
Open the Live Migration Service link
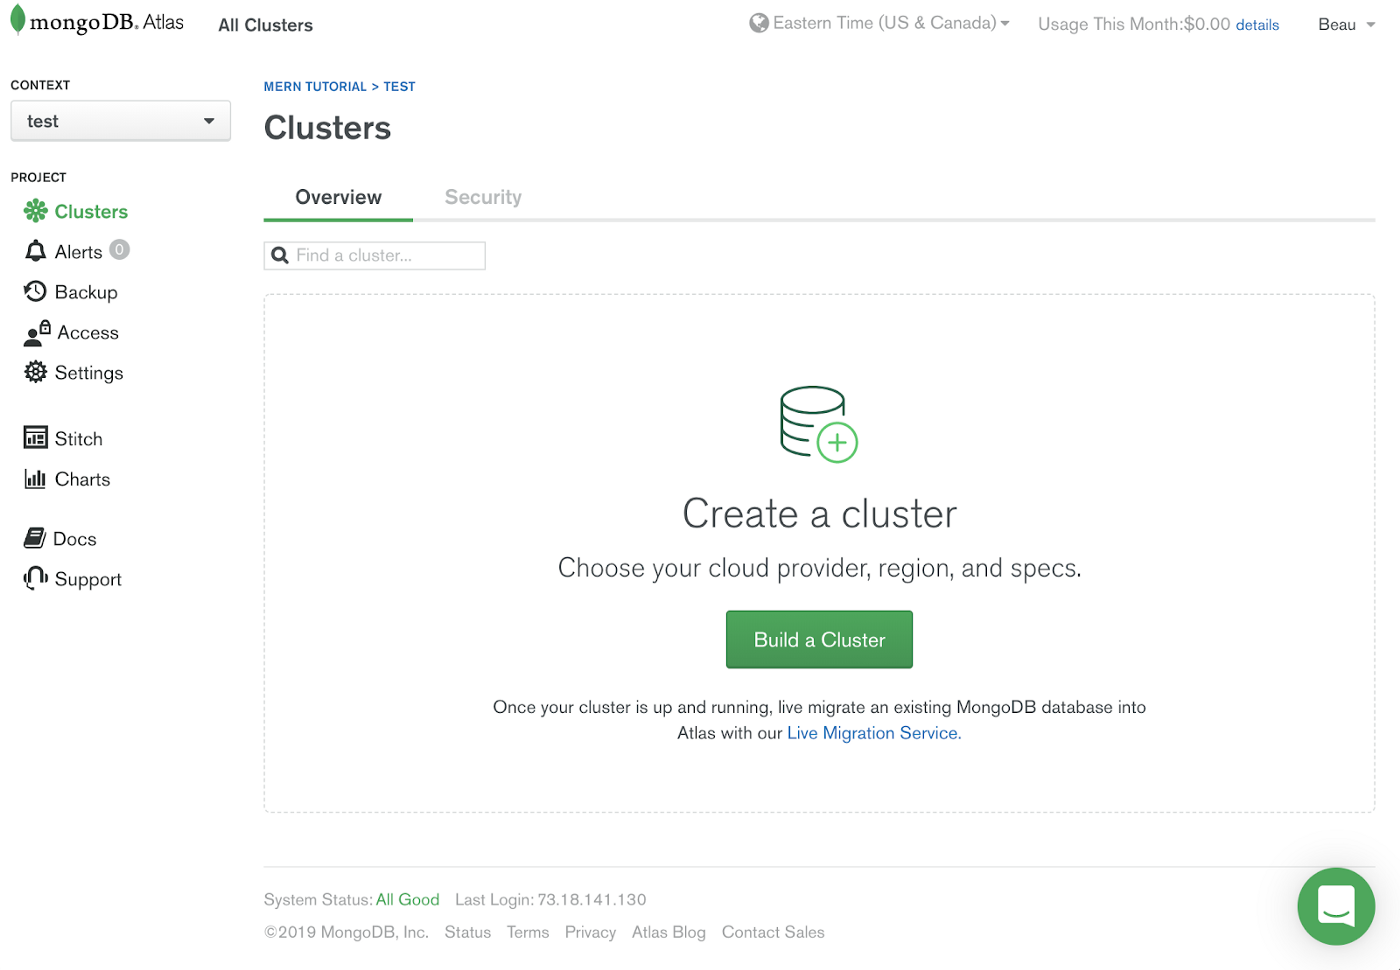(874, 733)
